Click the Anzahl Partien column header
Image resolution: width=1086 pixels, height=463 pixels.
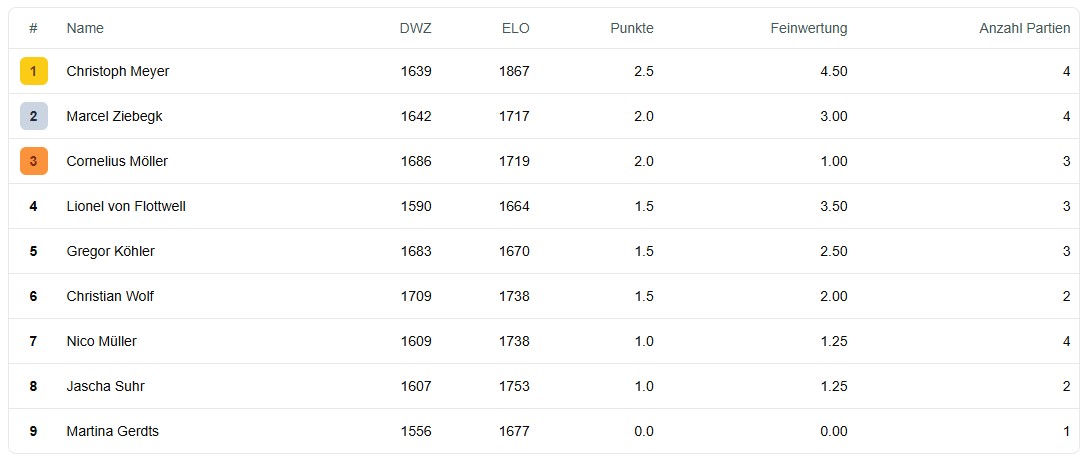tap(1025, 28)
